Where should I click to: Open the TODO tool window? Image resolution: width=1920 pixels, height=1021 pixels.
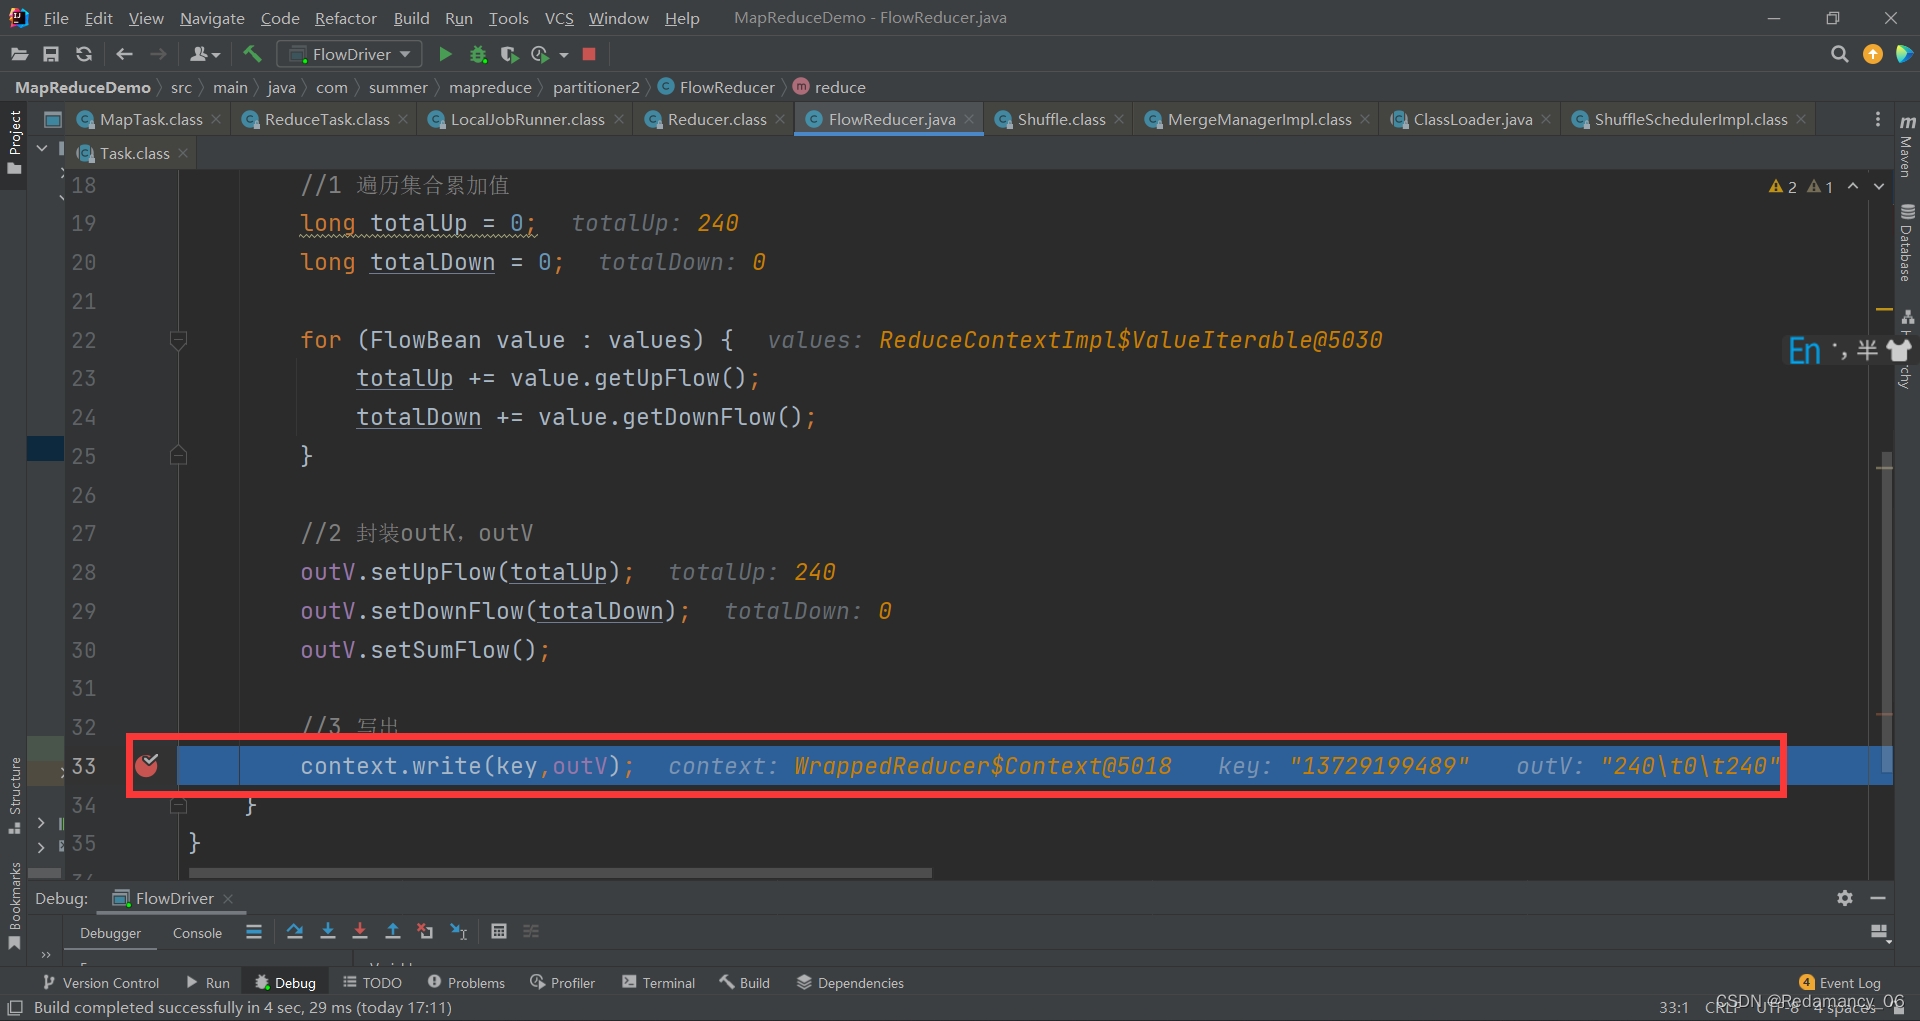[x=372, y=983]
